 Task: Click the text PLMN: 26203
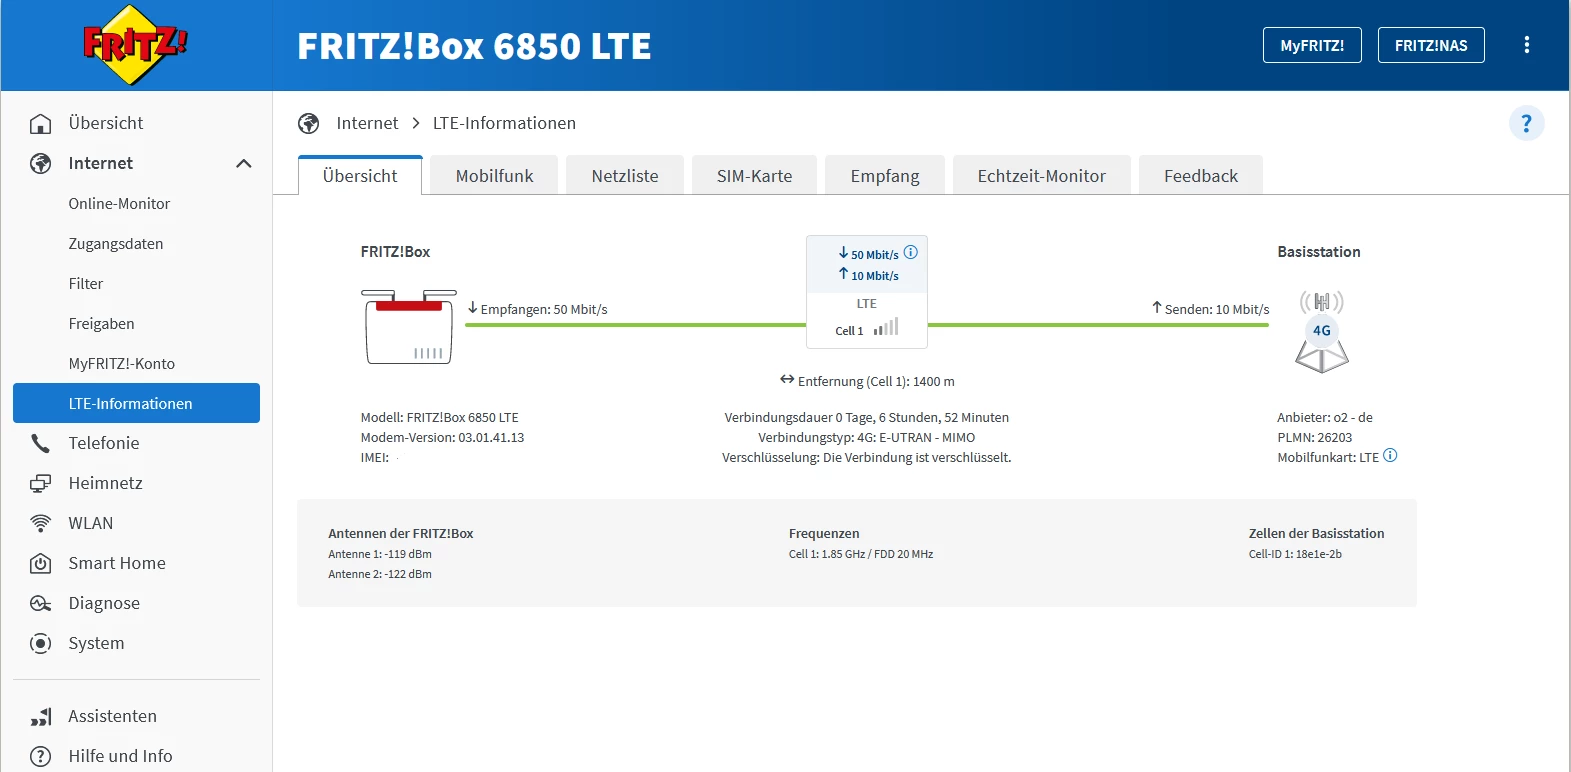click(1314, 437)
